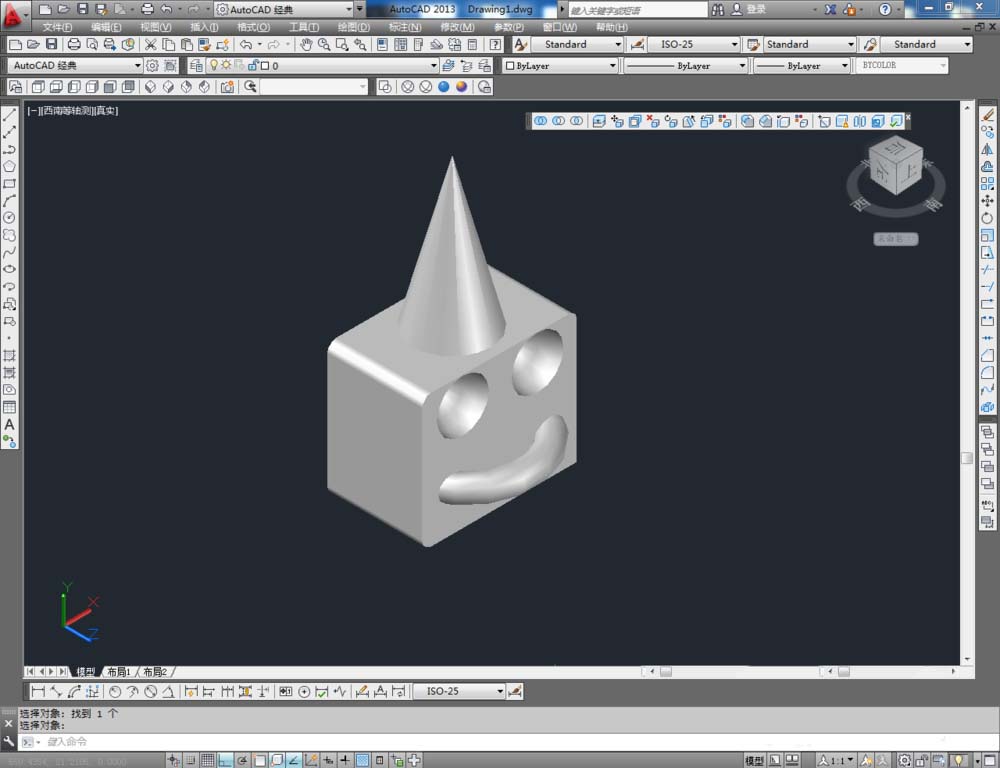The image size is (1000, 768).
Task: Open the lineweight ByLayer dropdown
Action: click(802, 65)
